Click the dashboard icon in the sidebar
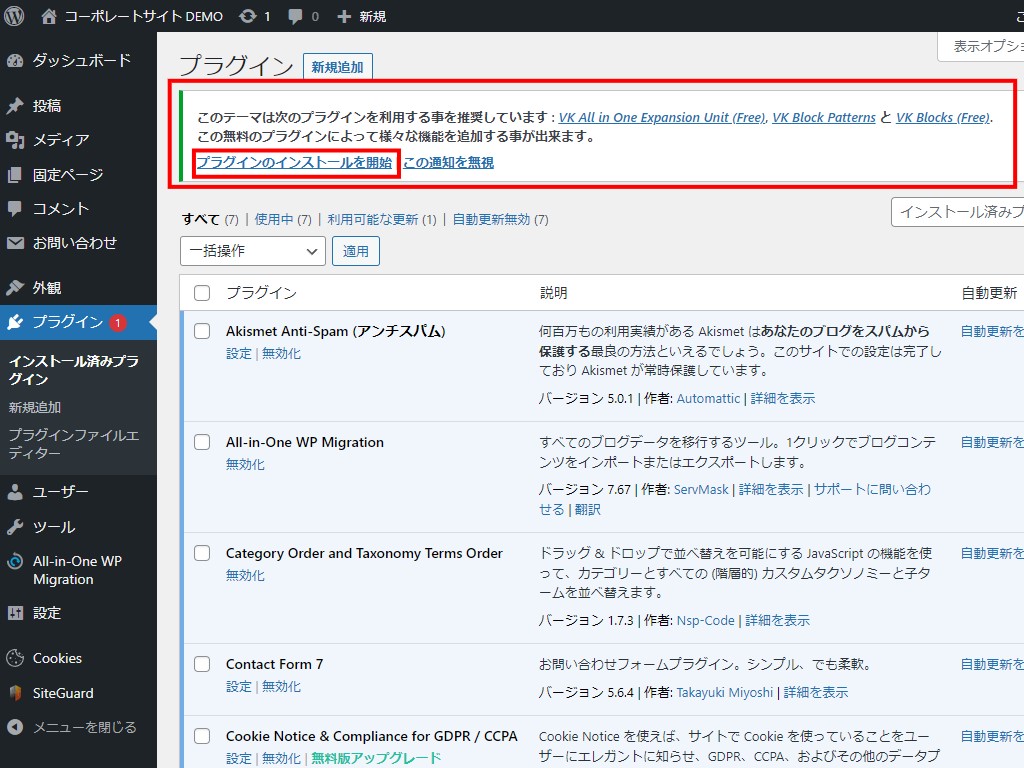This screenshot has width=1024, height=768. (x=15, y=61)
